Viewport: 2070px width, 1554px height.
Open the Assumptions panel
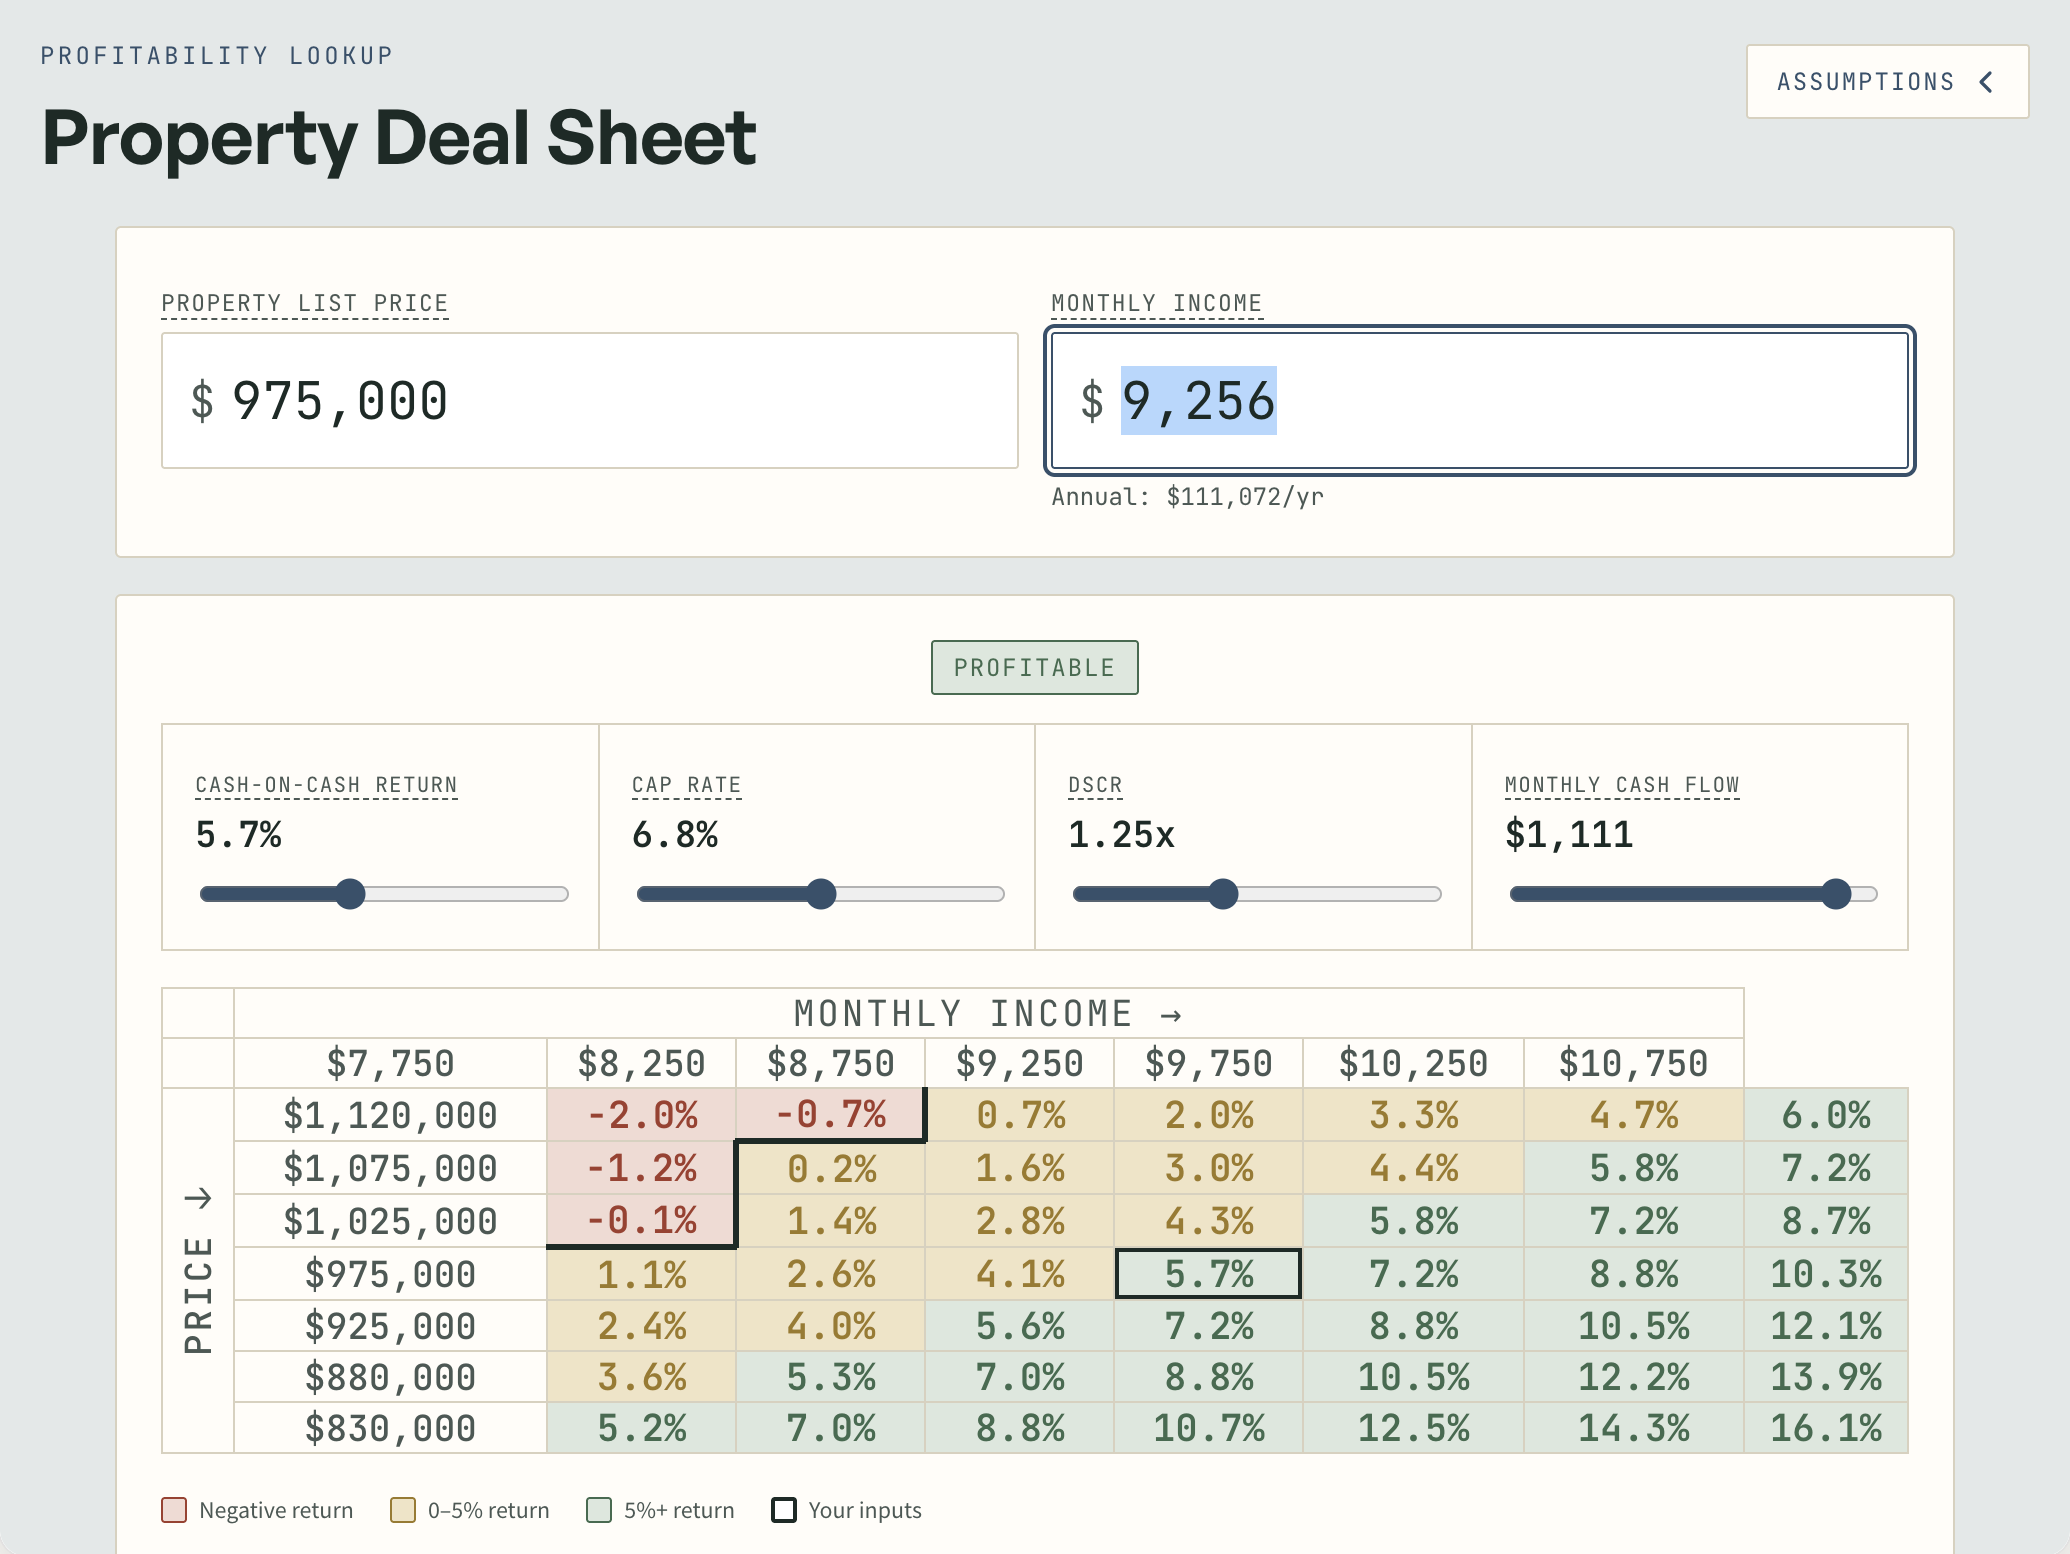(x=1887, y=81)
